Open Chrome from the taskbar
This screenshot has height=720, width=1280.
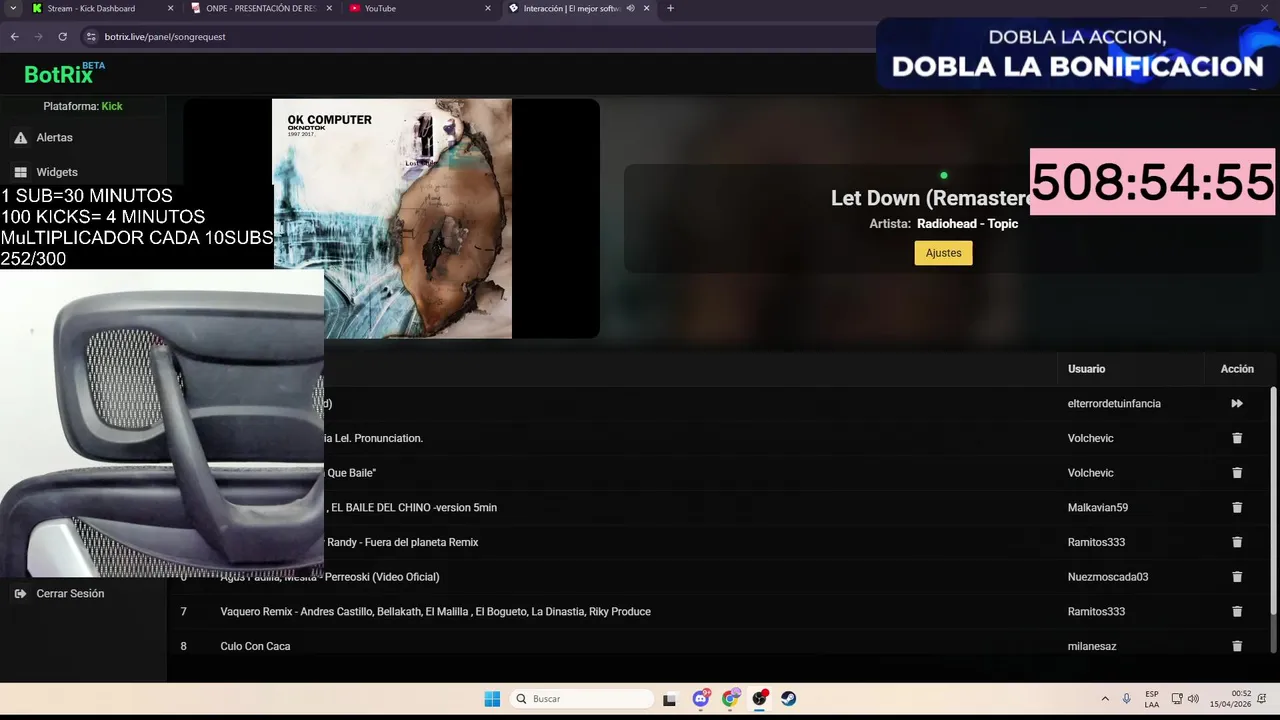730,699
